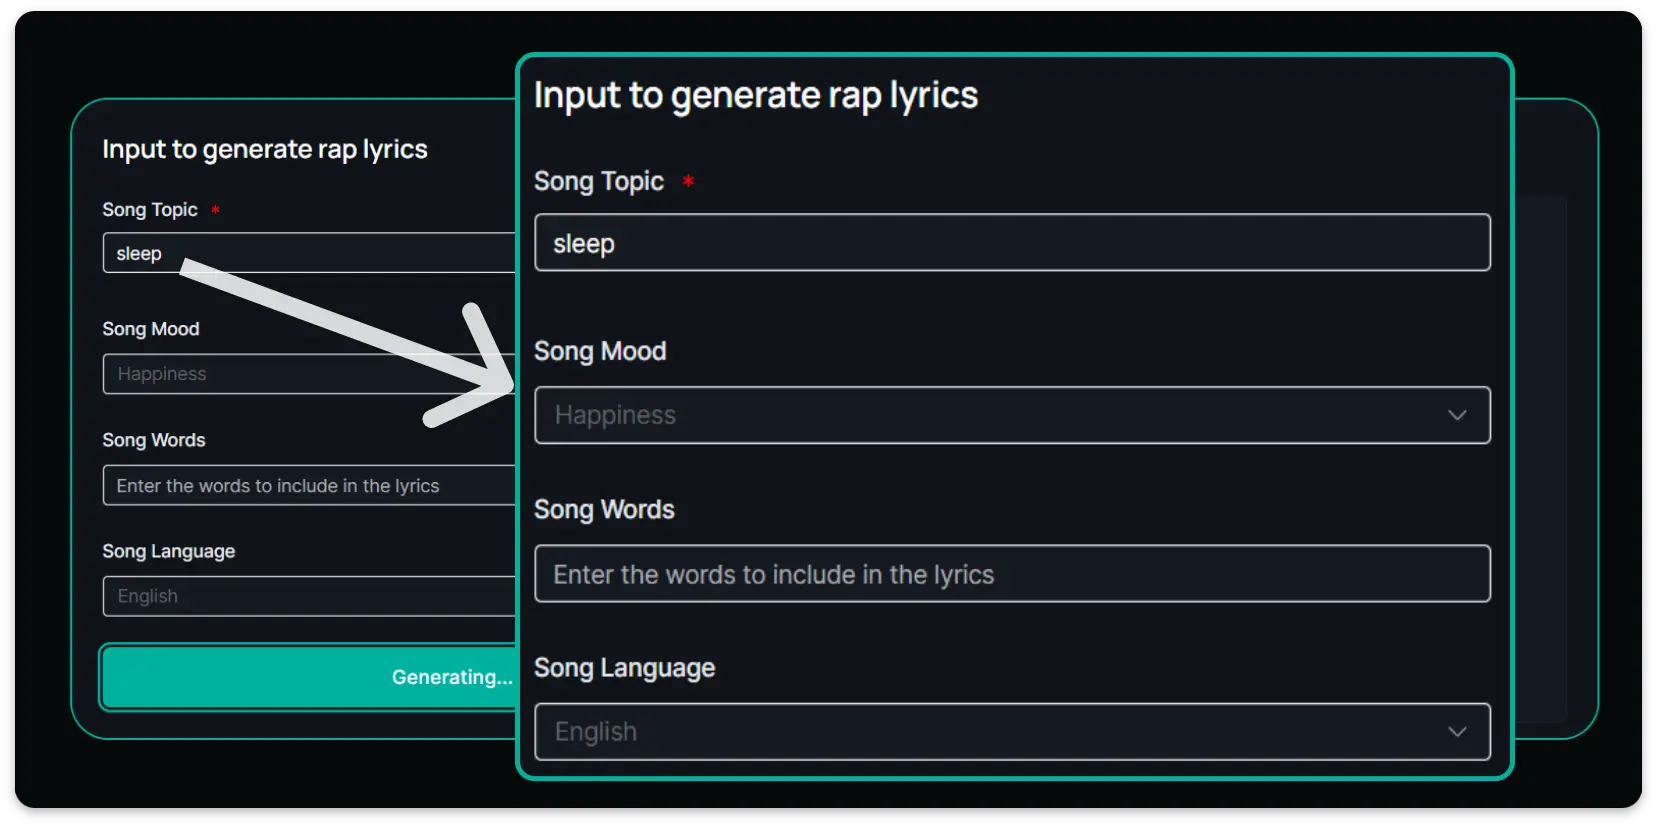Focus the Song Words input field

[1012, 574]
